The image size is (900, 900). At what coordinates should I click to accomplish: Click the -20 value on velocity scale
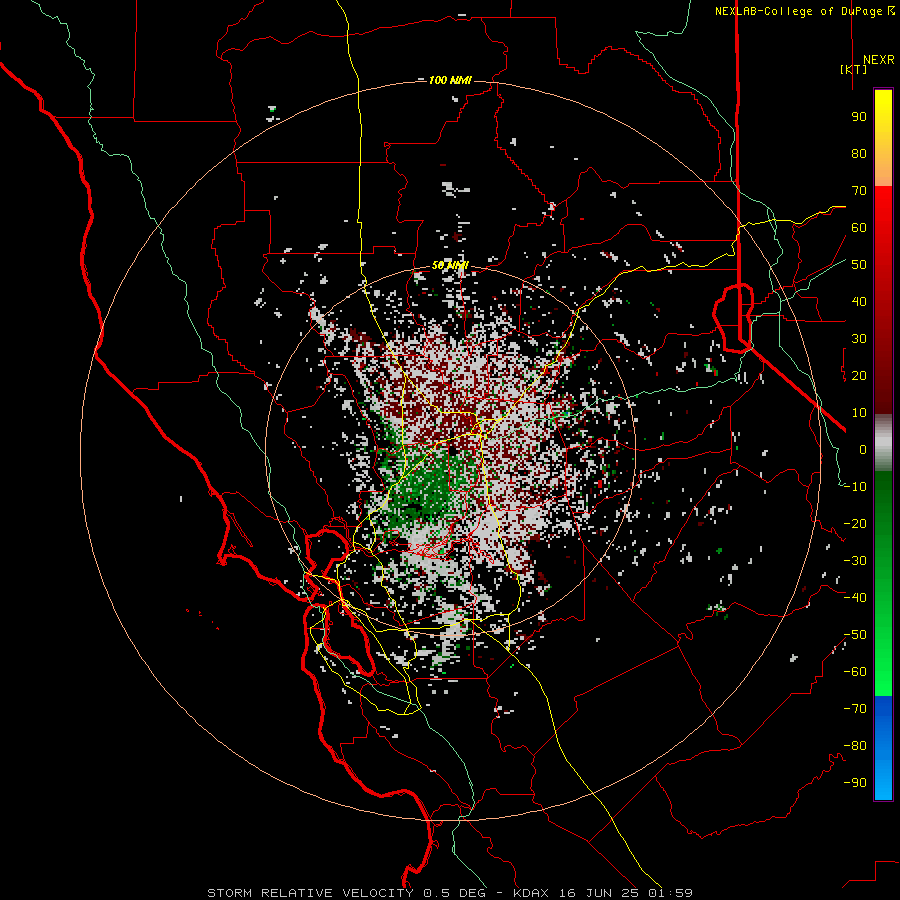(855, 523)
